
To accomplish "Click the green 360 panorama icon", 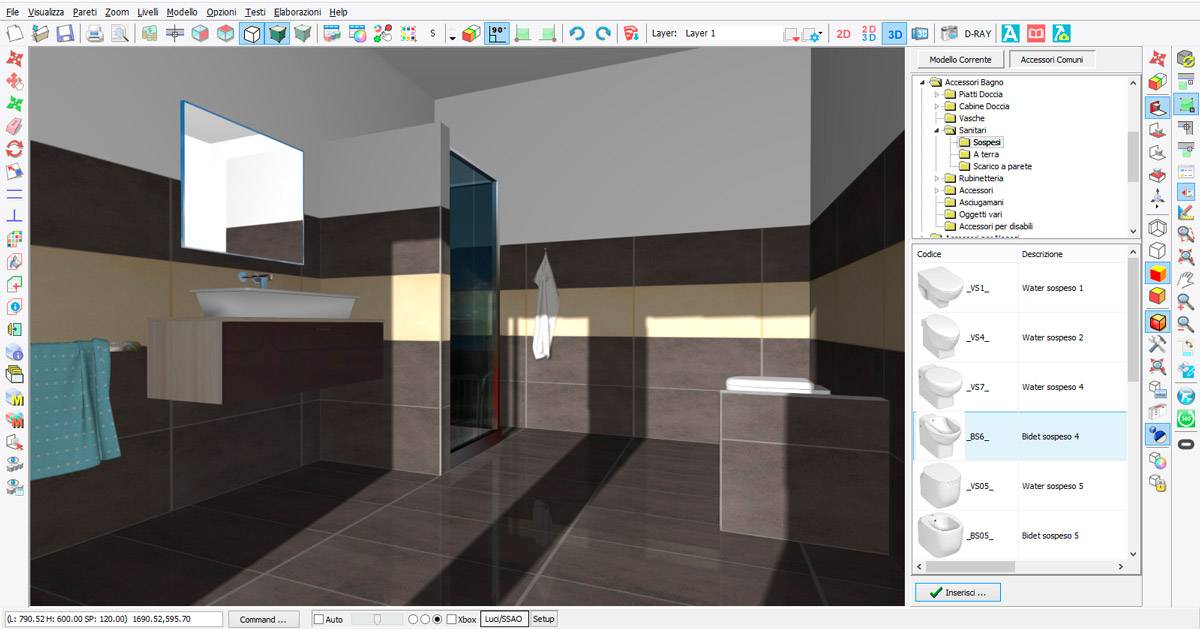I will pyautogui.click(x=1186, y=419).
